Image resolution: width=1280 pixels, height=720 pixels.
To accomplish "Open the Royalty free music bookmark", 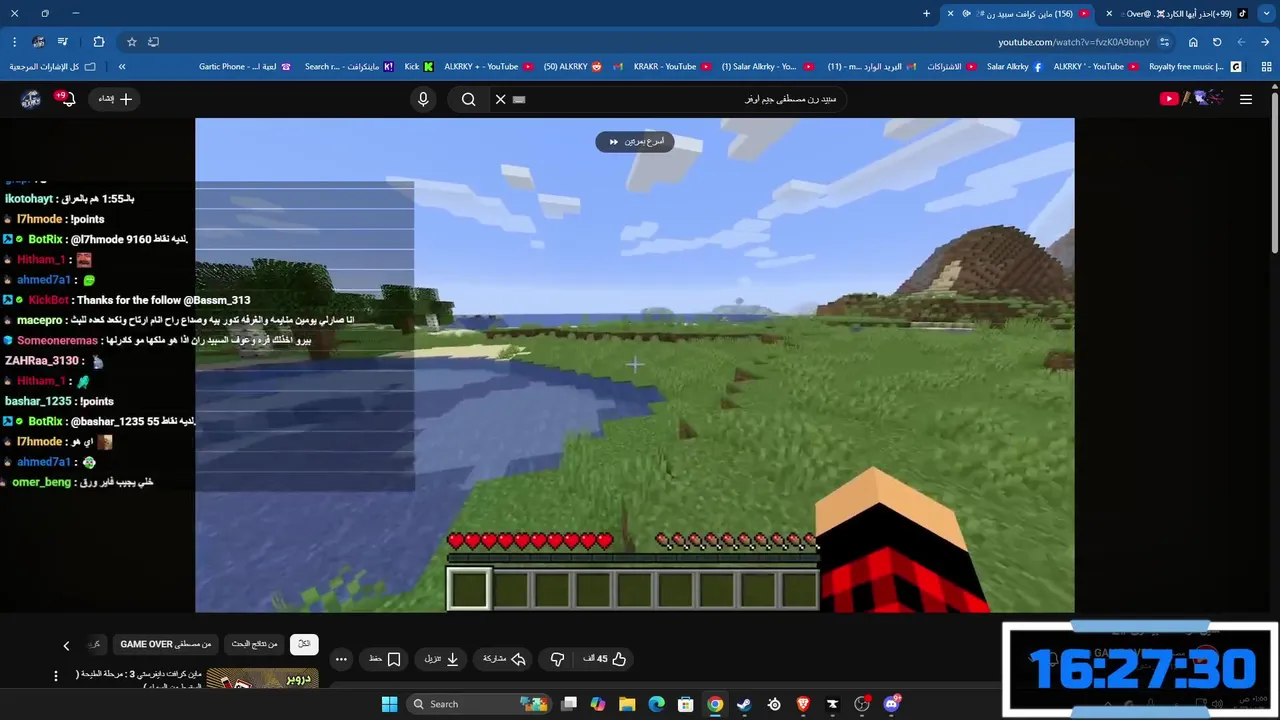I will click(1193, 67).
